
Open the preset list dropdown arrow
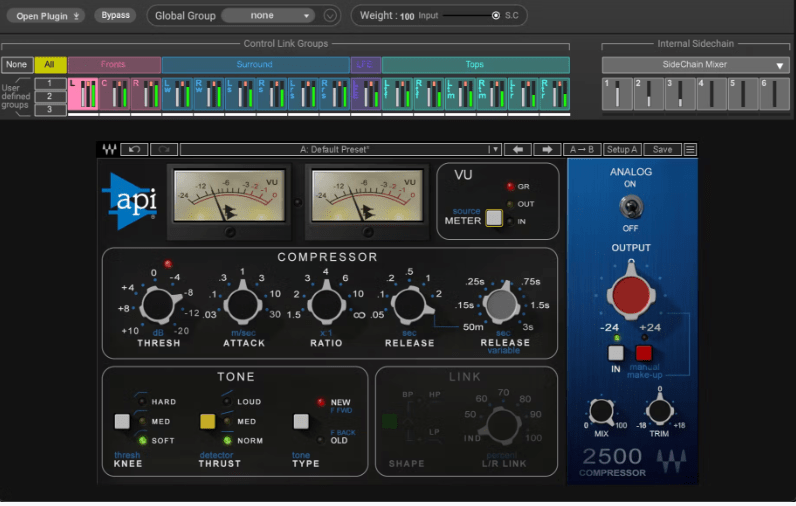[x=494, y=149]
